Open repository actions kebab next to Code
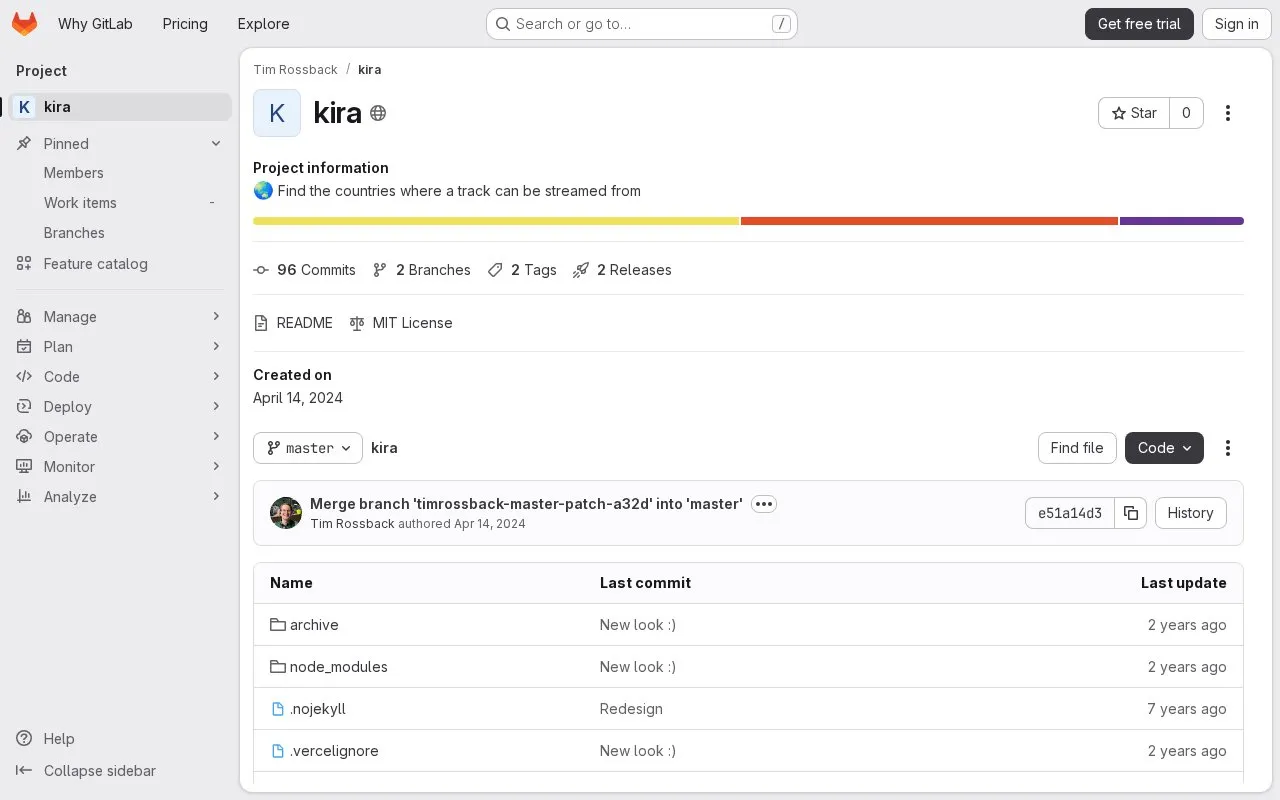Screen dimensions: 1280x800 tap(1228, 448)
